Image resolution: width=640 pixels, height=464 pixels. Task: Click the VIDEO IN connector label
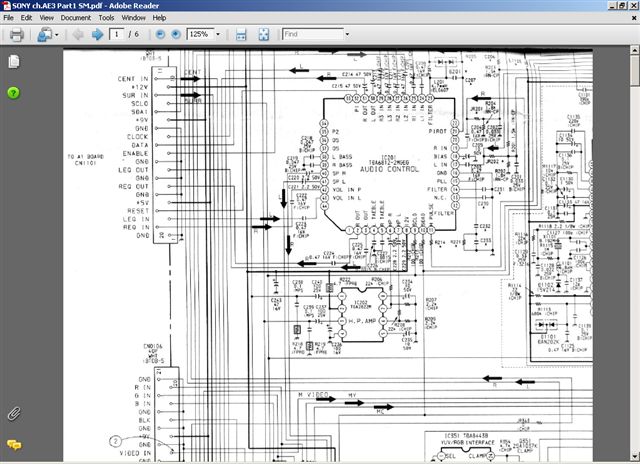[135, 453]
